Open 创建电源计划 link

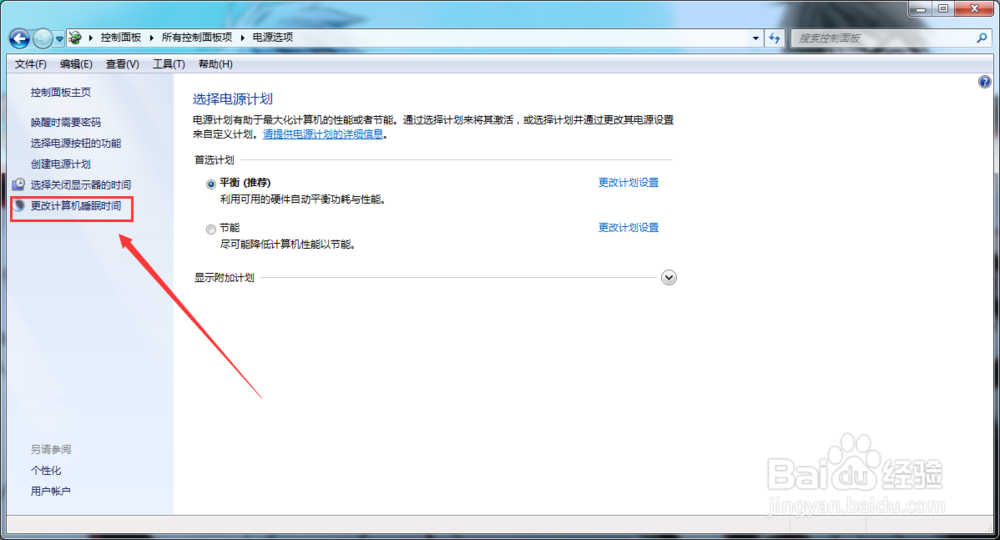tap(61, 164)
